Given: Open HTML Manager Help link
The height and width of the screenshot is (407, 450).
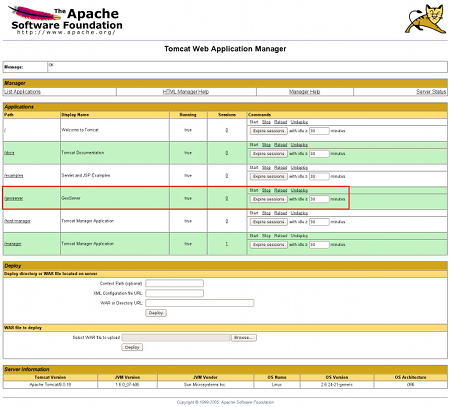Looking at the screenshot, I should (186, 92).
